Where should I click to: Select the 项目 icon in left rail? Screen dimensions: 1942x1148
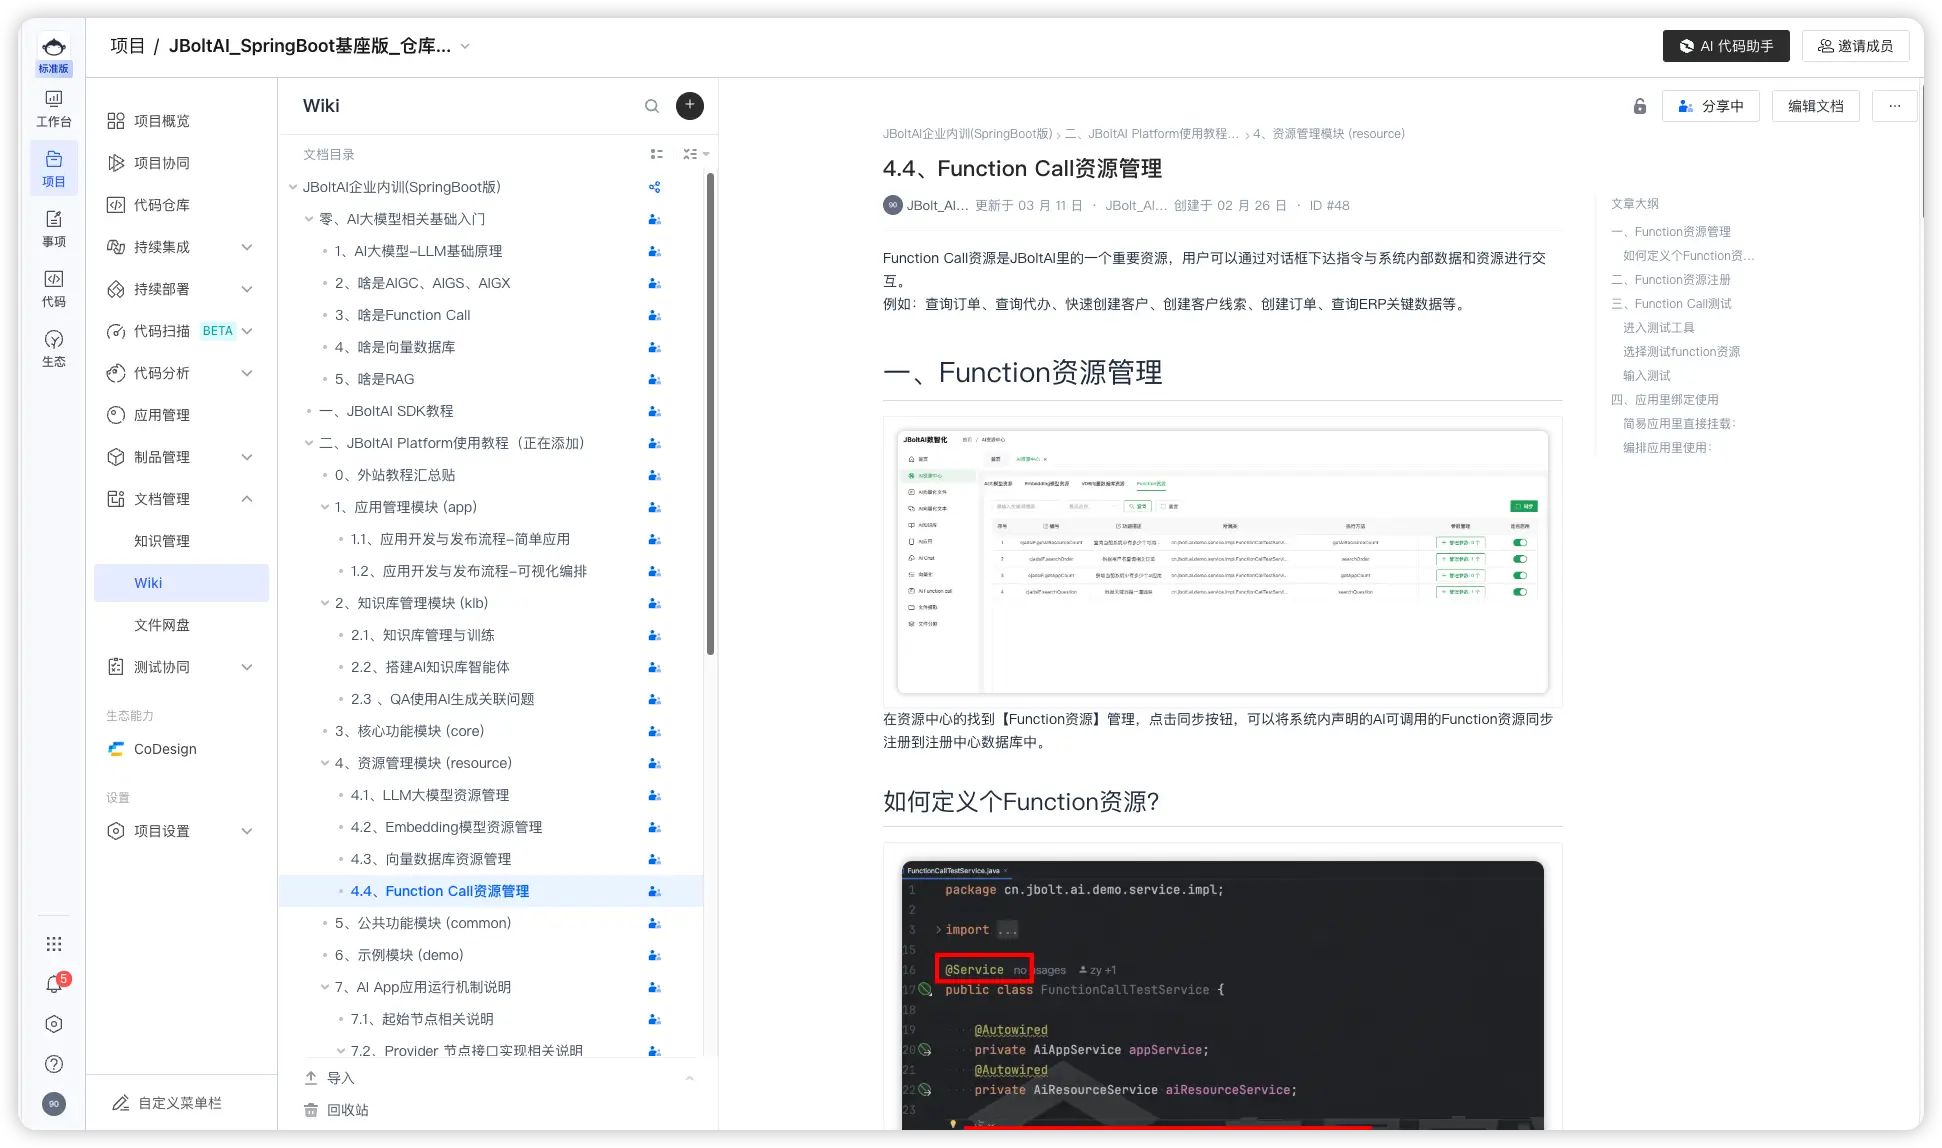coord(54,168)
